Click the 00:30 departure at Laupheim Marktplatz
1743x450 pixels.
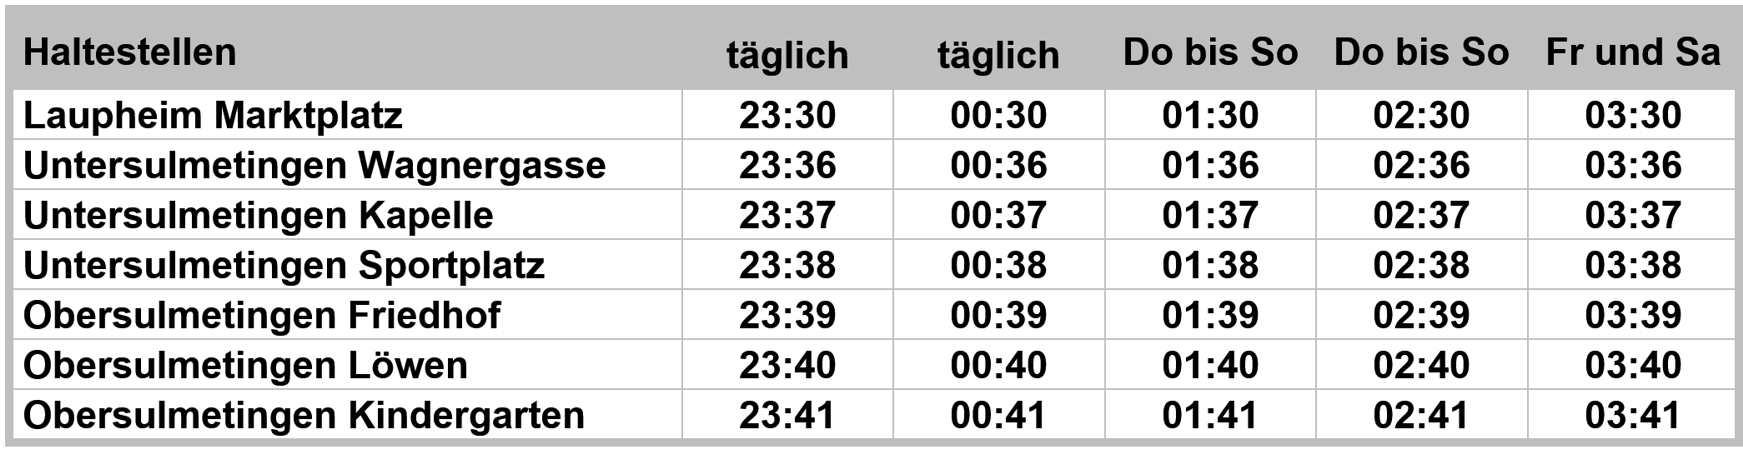tap(998, 115)
